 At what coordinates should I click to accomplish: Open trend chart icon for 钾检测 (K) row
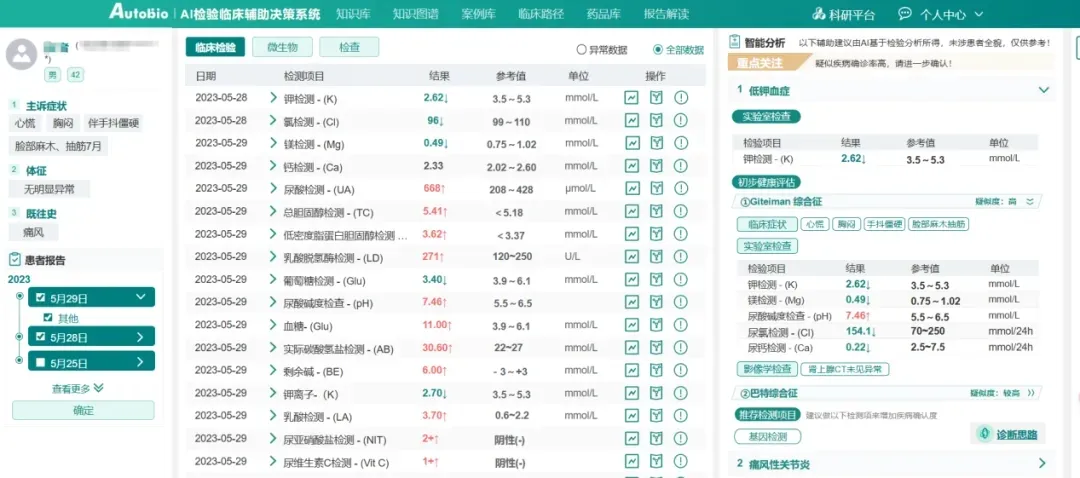632,97
